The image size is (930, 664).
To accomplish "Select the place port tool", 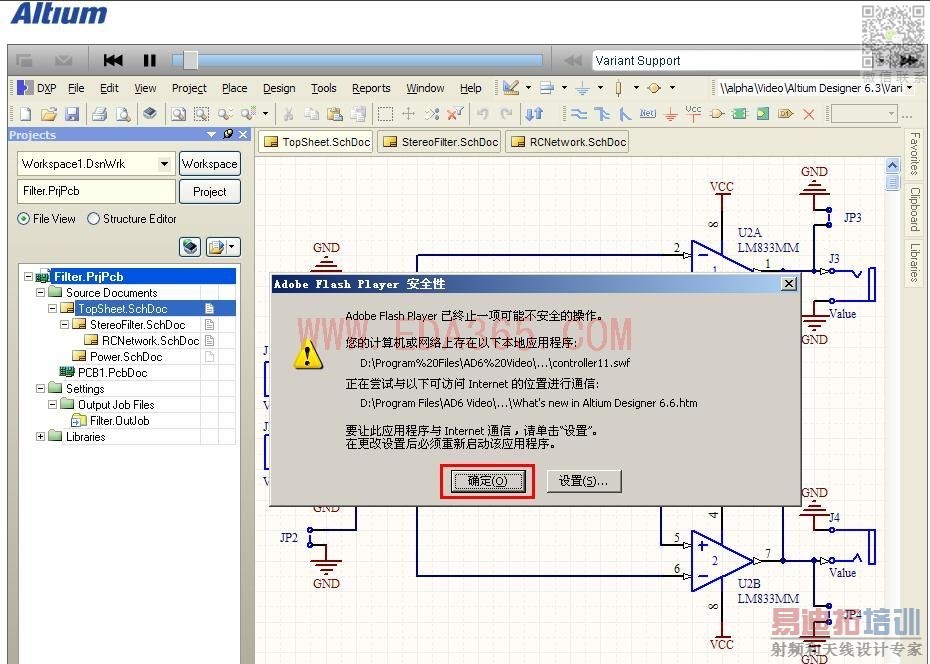I will pos(785,114).
